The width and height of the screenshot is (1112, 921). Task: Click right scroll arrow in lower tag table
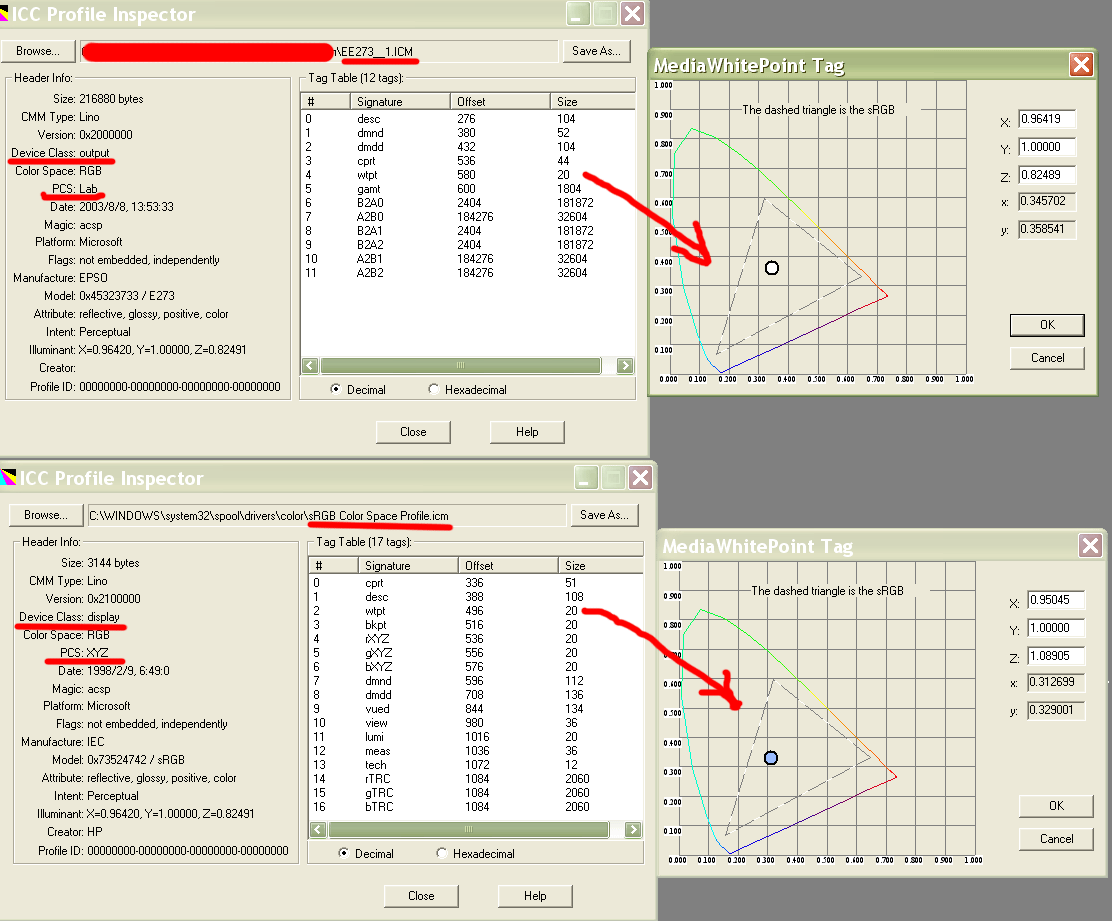pyautogui.click(x=633, y=829)
